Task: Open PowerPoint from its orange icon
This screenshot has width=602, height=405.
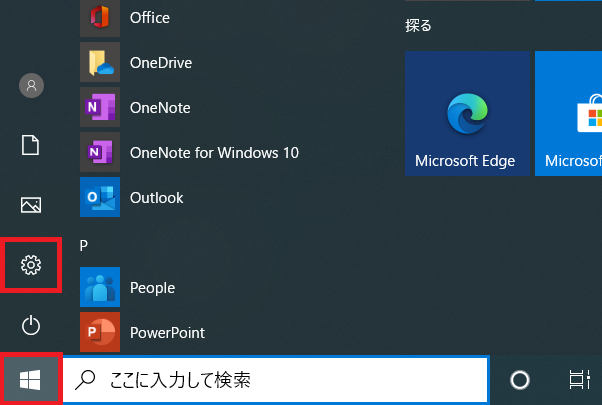Action: pyautogui.click(x=100, y=332)
